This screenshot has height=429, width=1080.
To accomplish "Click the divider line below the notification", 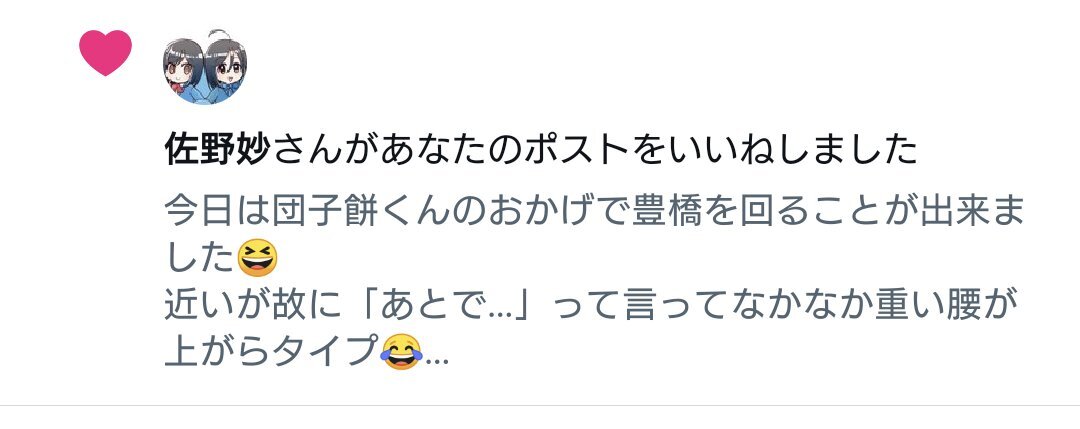I will [540, 406].
